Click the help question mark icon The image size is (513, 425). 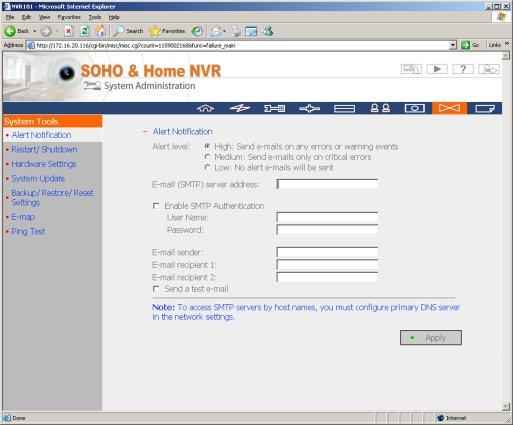coord(463,69)
